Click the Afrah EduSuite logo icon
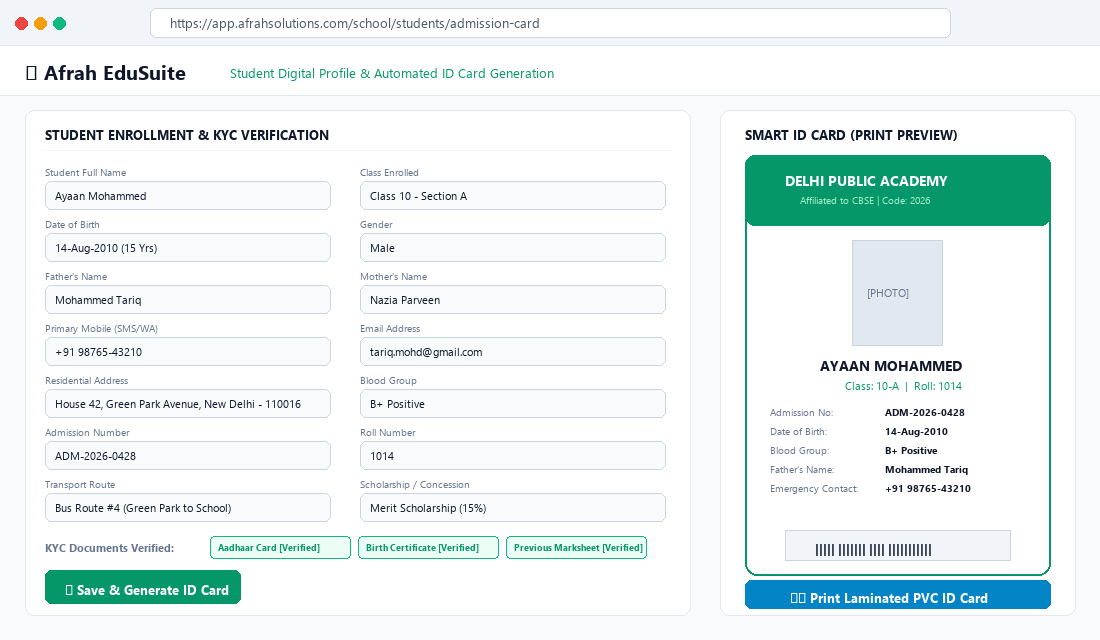The height and width of the screenshot is (640, 1100). (x=32, y=73)
